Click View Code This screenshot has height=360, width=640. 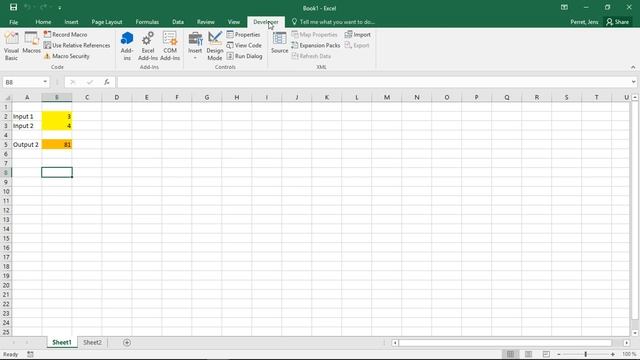[x=244, y=45]
